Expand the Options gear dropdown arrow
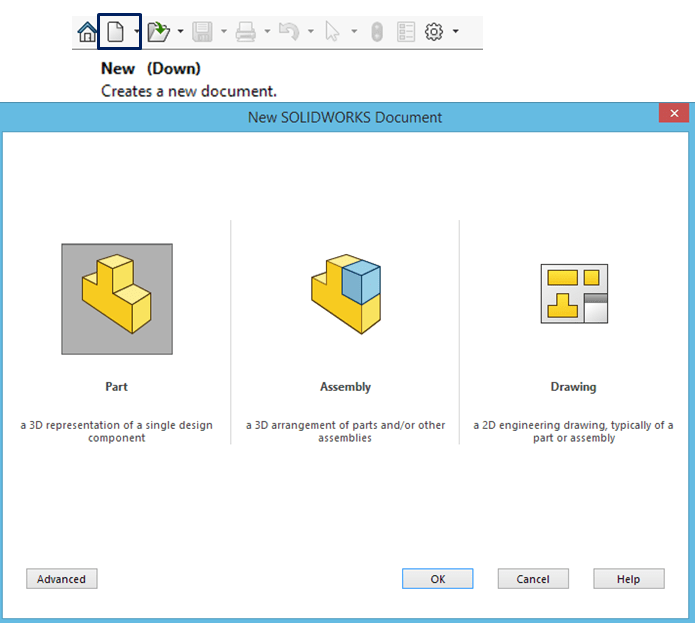This screenshot has height=624, width=698. click(456, 32)
